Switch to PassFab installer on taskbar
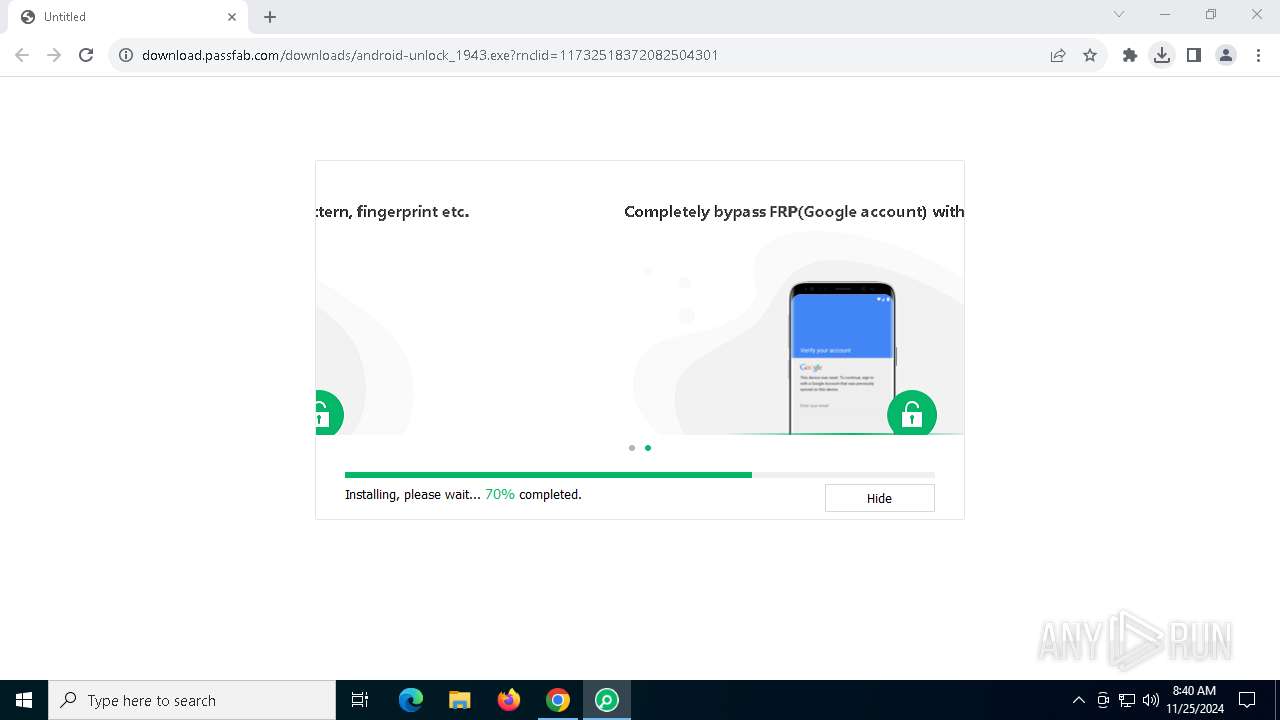The image size is (1280, 720). pyautogui.click(x=607, y=700)
